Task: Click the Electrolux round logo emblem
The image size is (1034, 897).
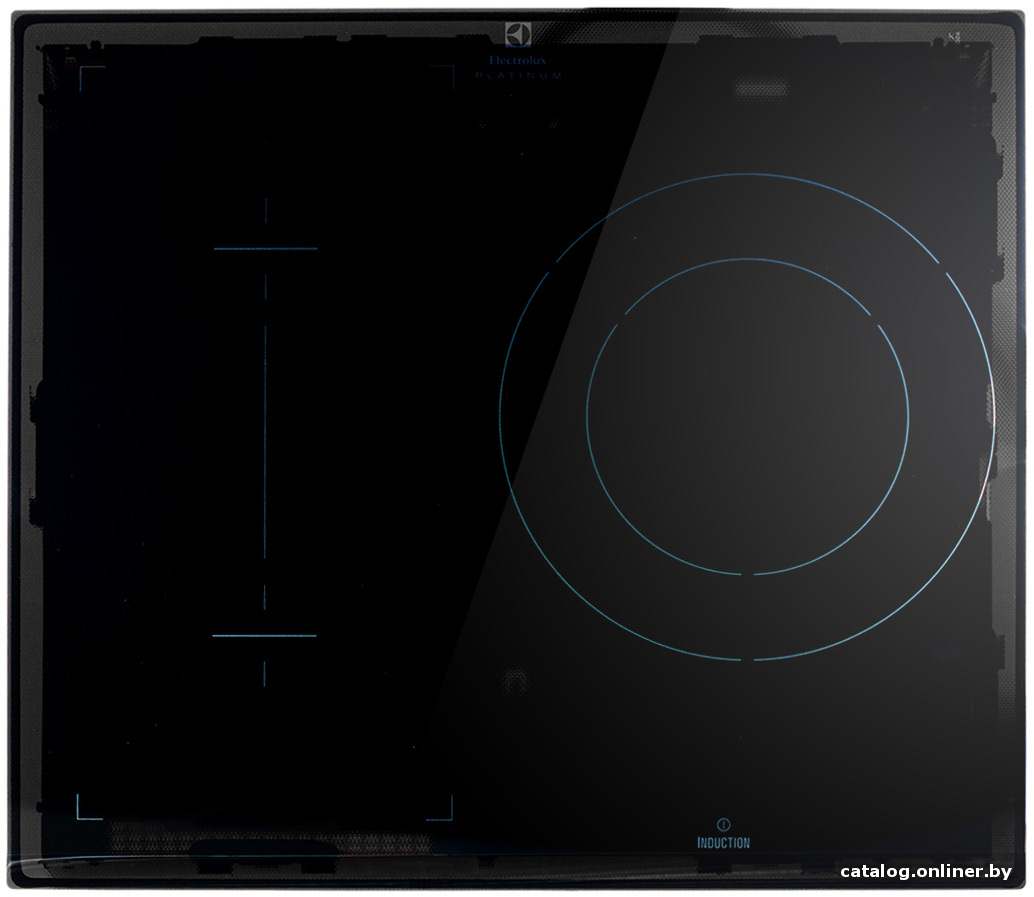Action: point(518,35)
